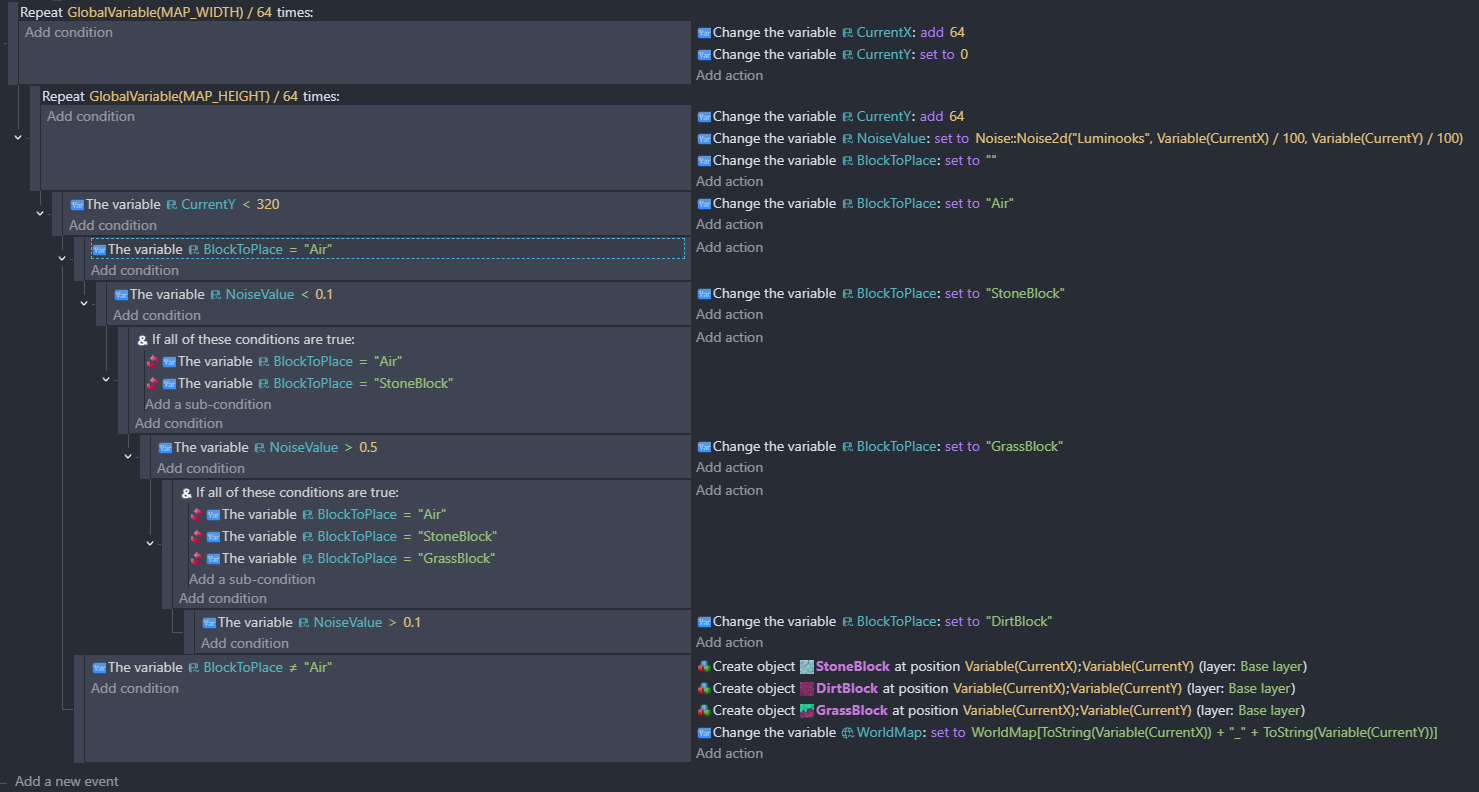Screen dimensions: 1479x792
Task: Click "Add a new event" at the bottom
Action: point(66,781)
